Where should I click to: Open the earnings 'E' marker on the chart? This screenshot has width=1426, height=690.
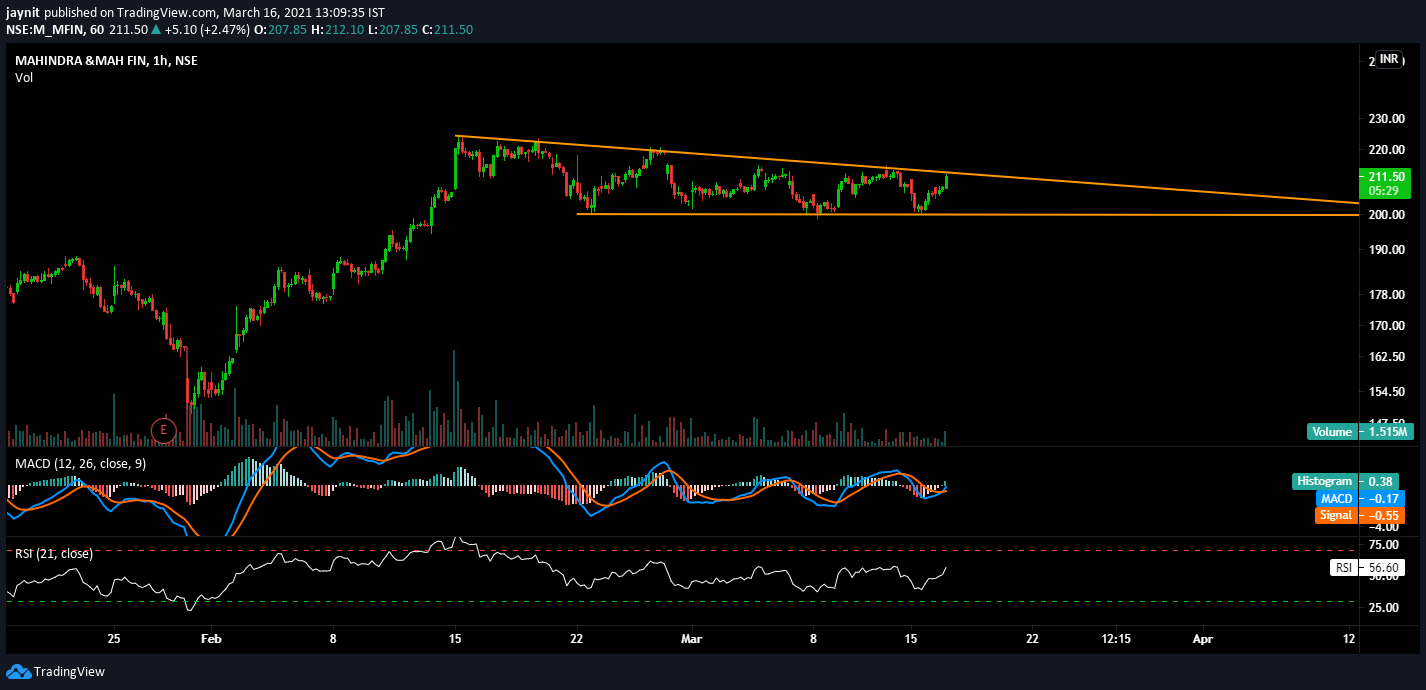(163, 431)
